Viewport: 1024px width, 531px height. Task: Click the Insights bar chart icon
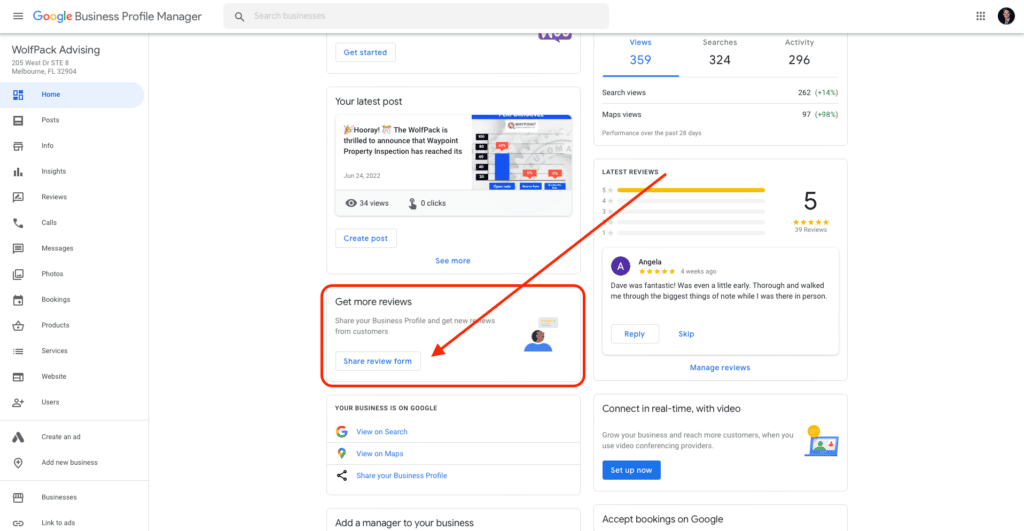pos(18,172)
